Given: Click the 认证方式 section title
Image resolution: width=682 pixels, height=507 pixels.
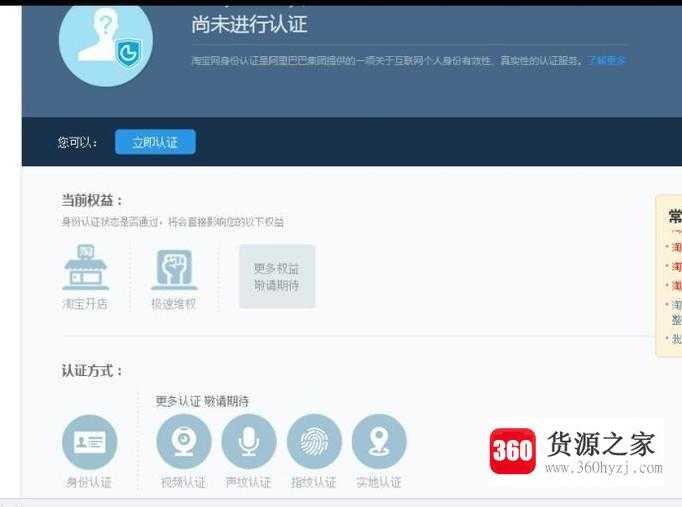Looking at the screenshot, I should (x=92, y=371).
